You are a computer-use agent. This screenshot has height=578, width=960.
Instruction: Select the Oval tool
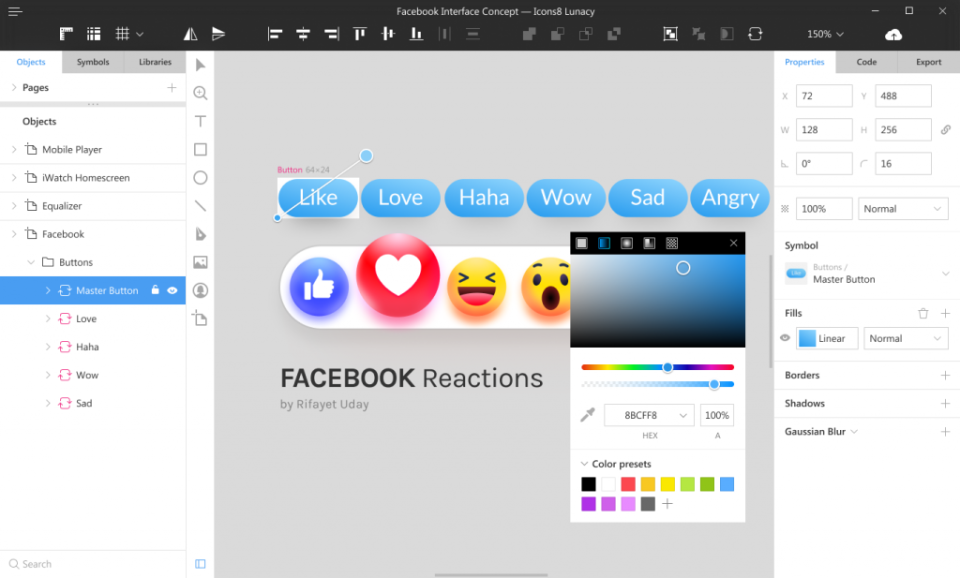click(200, 178)
